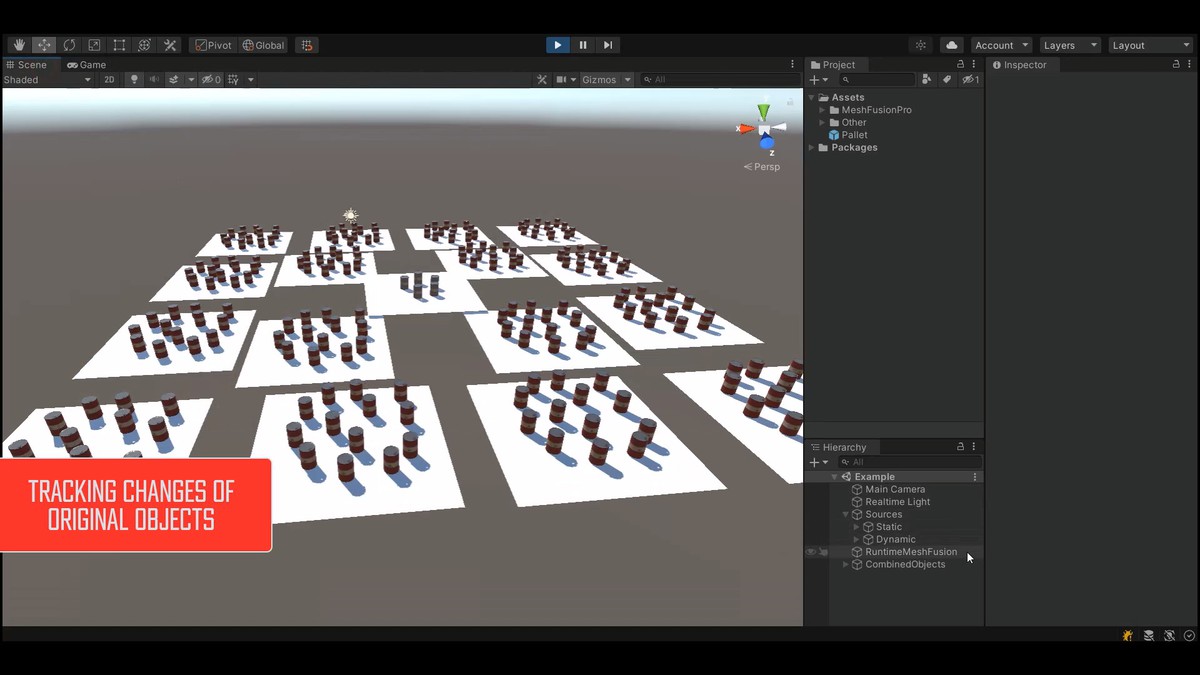Select the Inspector tab
This screenshot has height=675, width=1200.
[1020, 64]
